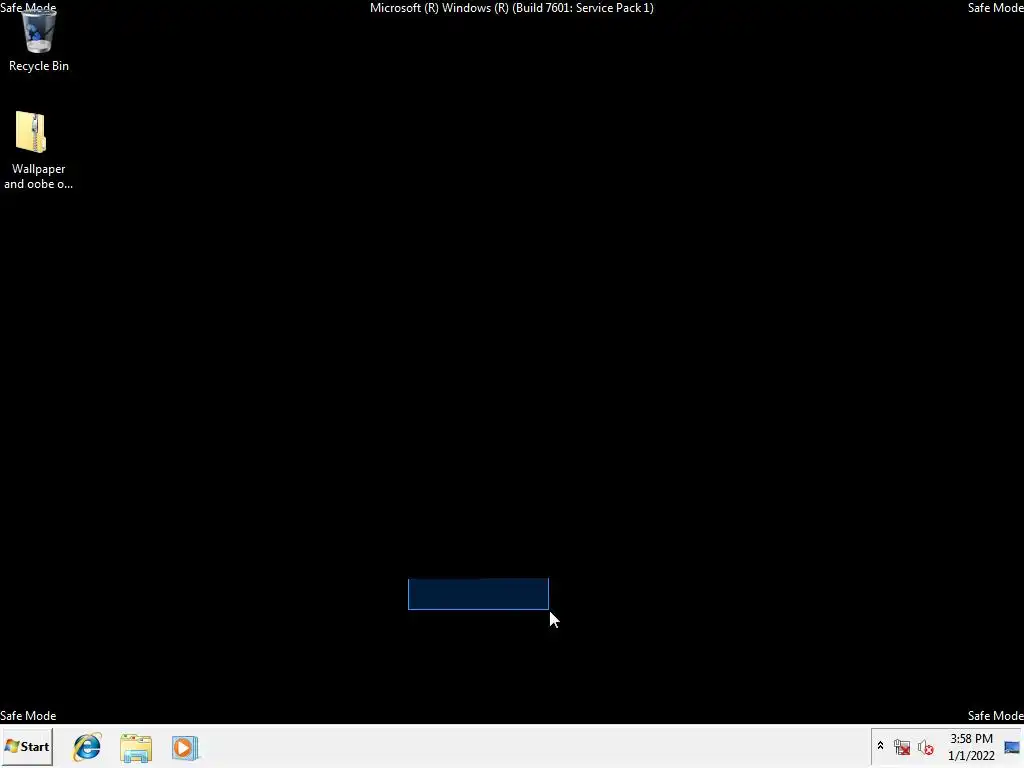Click the muted volume tray icon

tap(925, 747)
